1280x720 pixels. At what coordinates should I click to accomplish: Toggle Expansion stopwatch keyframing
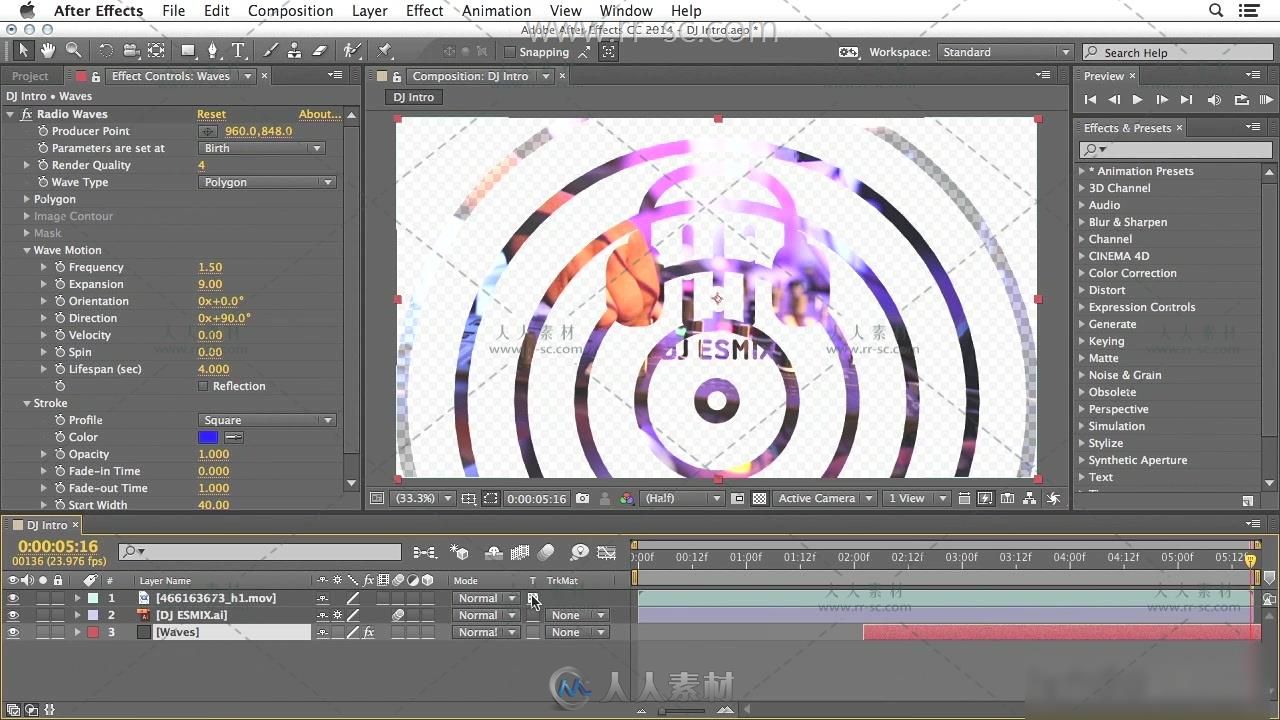60,284
